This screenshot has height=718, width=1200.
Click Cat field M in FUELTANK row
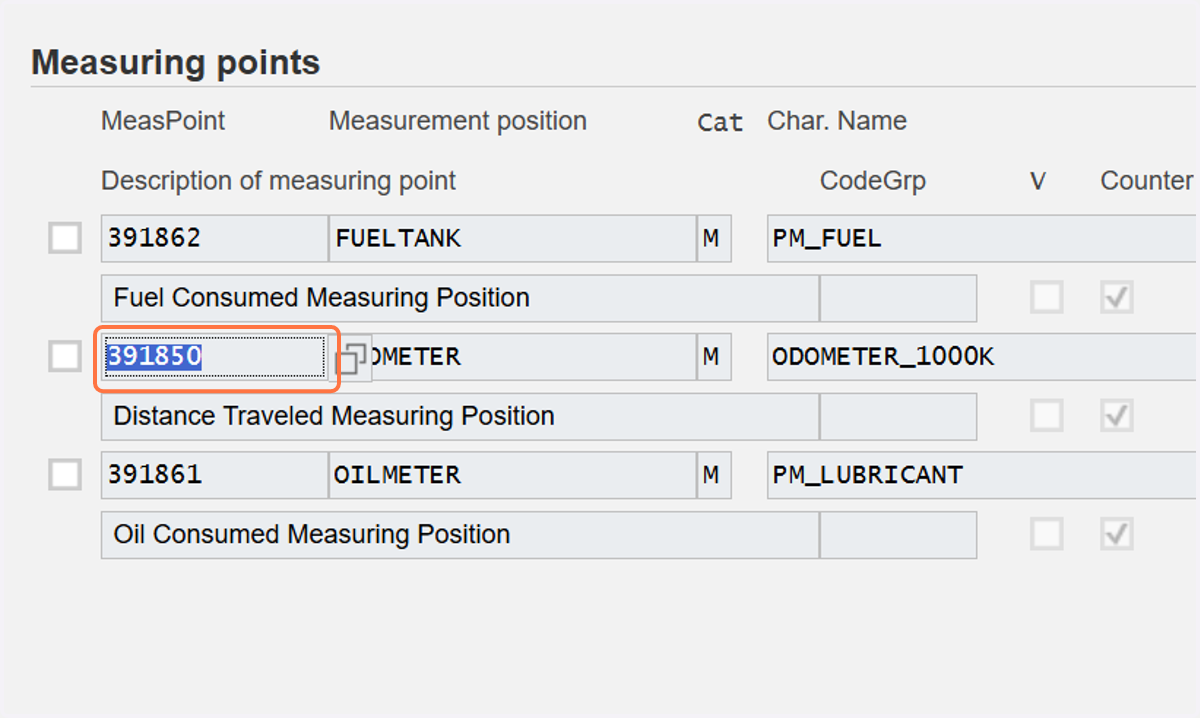pyautogui.click(x=714, y=238)
